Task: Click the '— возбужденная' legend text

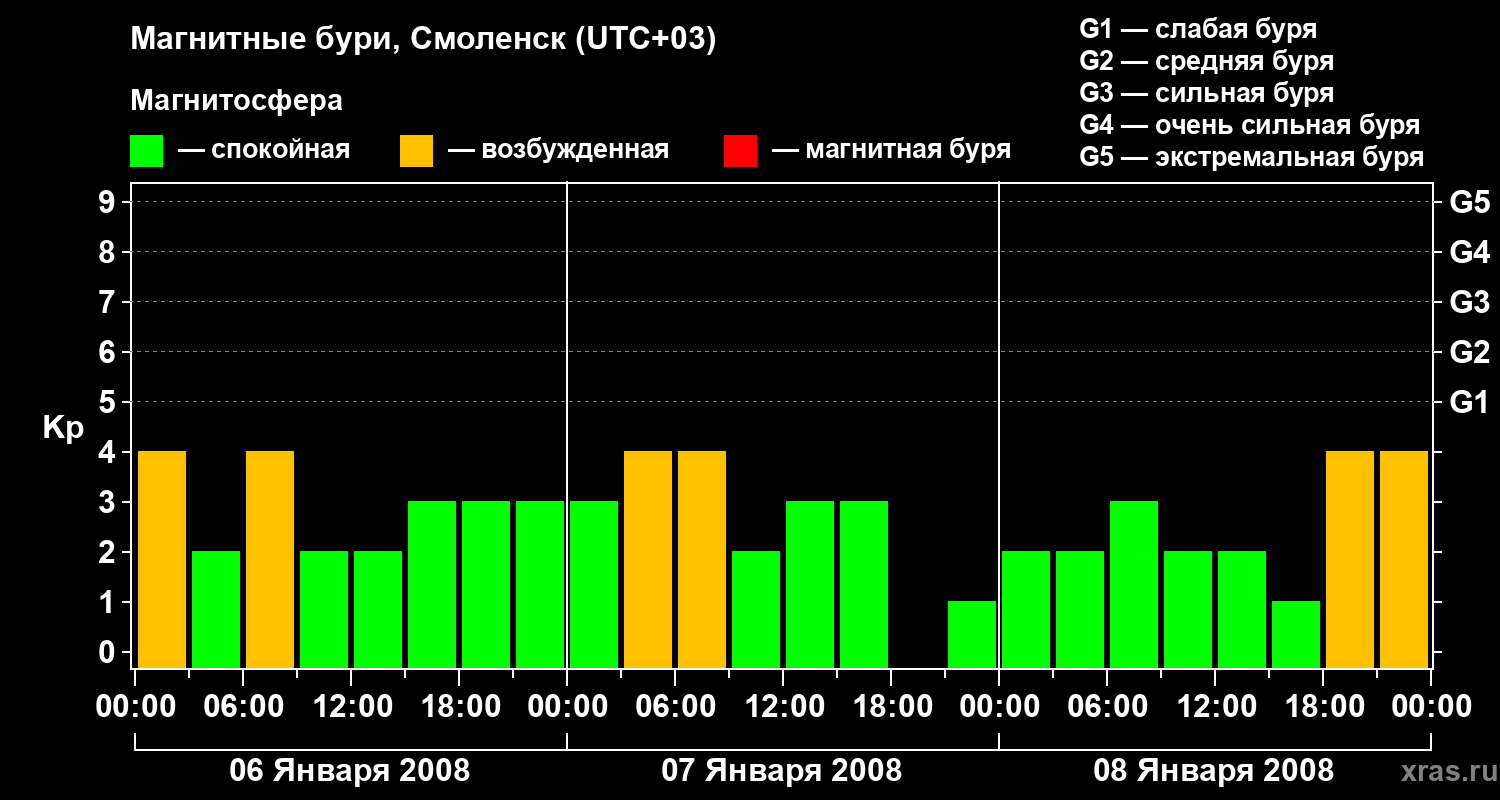Action: (x=559, y=151)
